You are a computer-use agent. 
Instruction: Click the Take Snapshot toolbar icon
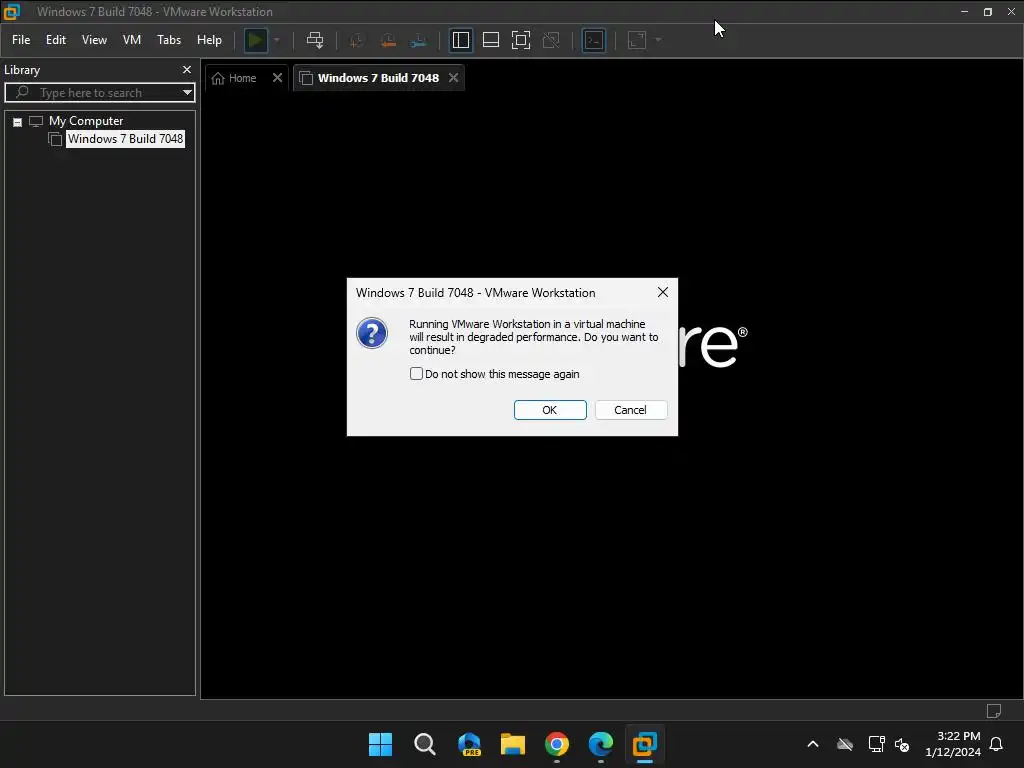pyautogui.click(x=357, y=40)
